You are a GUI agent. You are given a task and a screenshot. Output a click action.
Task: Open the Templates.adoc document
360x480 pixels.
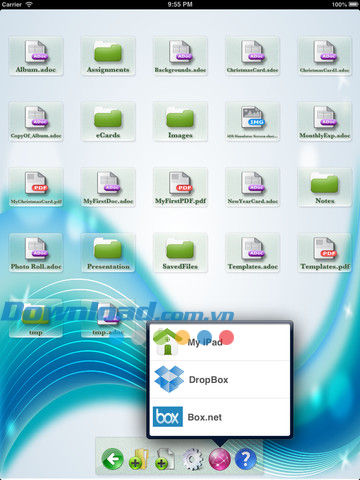click(x=252, y=253)
